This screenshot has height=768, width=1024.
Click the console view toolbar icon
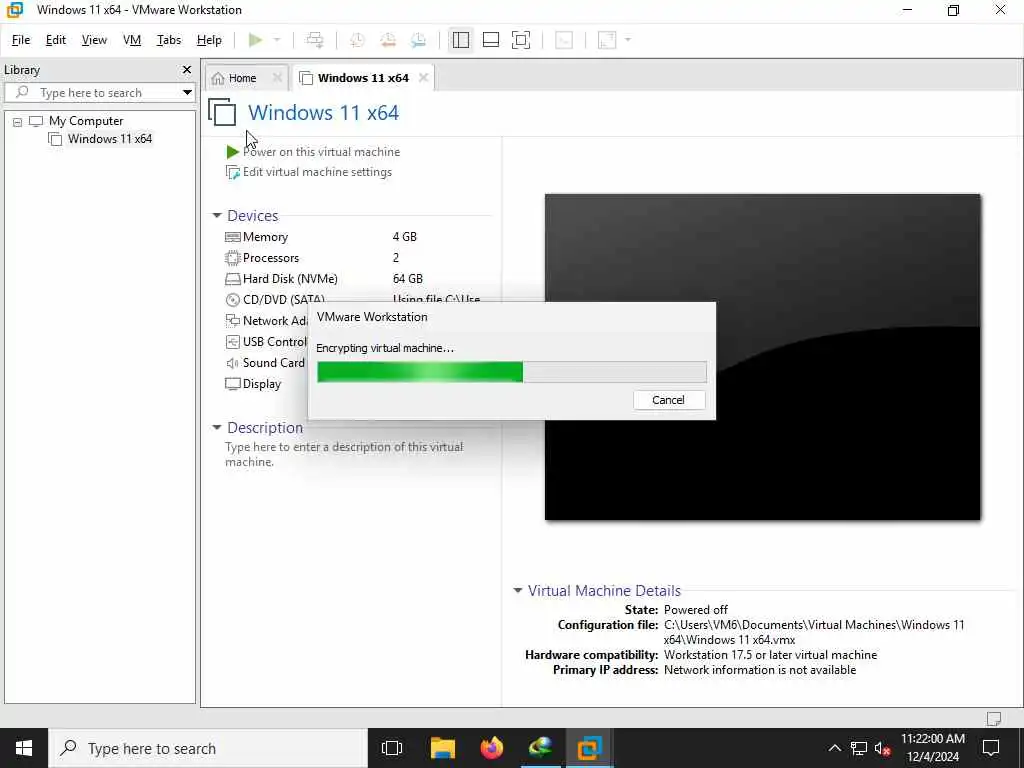[564, 40]
